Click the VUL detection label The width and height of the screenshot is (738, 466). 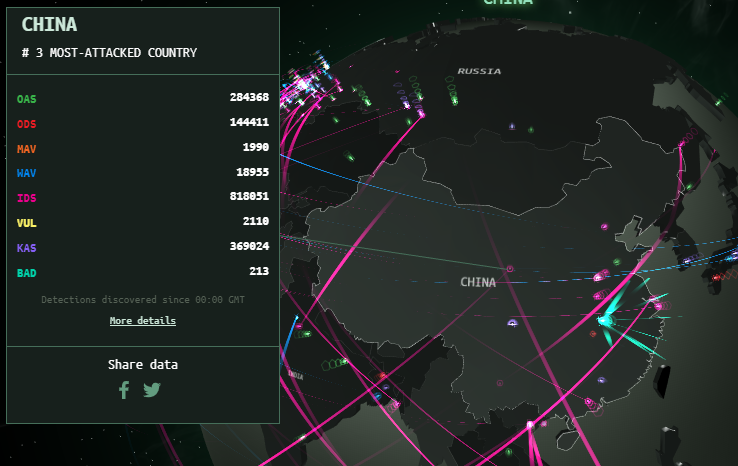26,223
